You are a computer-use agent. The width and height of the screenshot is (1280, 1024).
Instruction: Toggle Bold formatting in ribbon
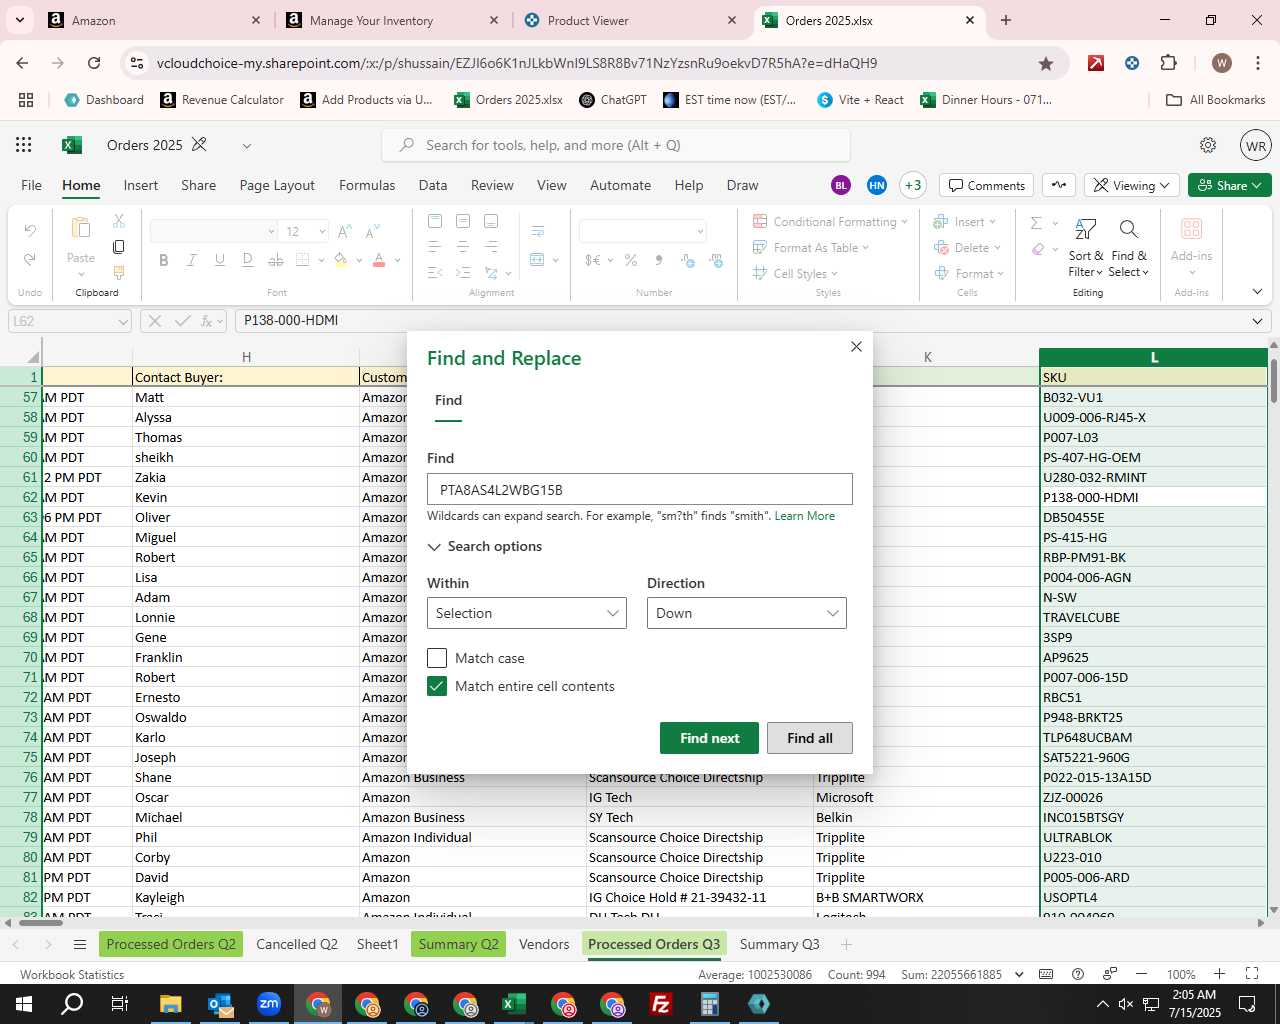(x=164, y=260)
